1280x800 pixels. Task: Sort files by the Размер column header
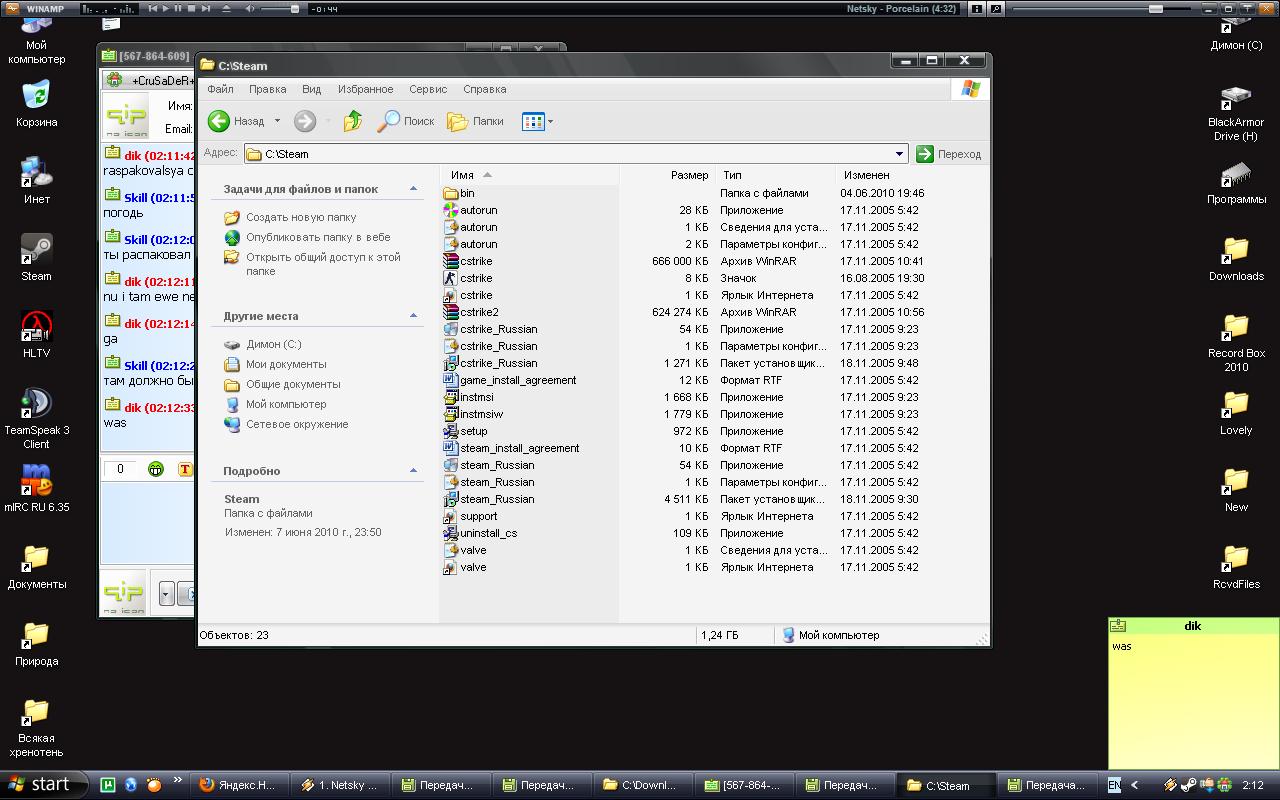coord(665,175)
